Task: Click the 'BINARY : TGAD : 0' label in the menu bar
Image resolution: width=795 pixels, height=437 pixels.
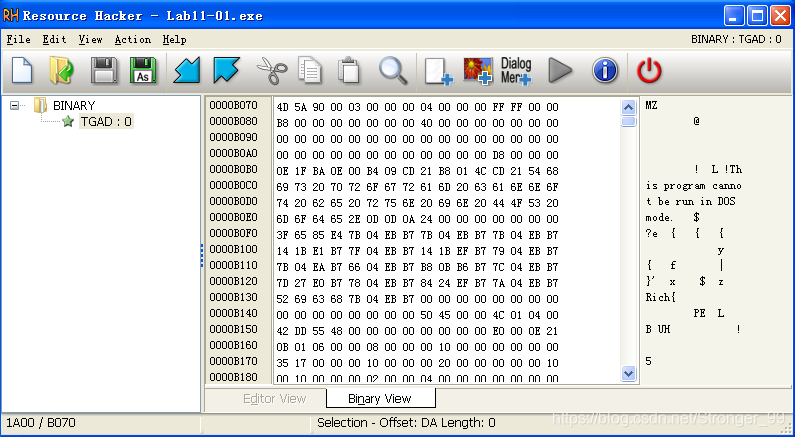Action: 736,39
